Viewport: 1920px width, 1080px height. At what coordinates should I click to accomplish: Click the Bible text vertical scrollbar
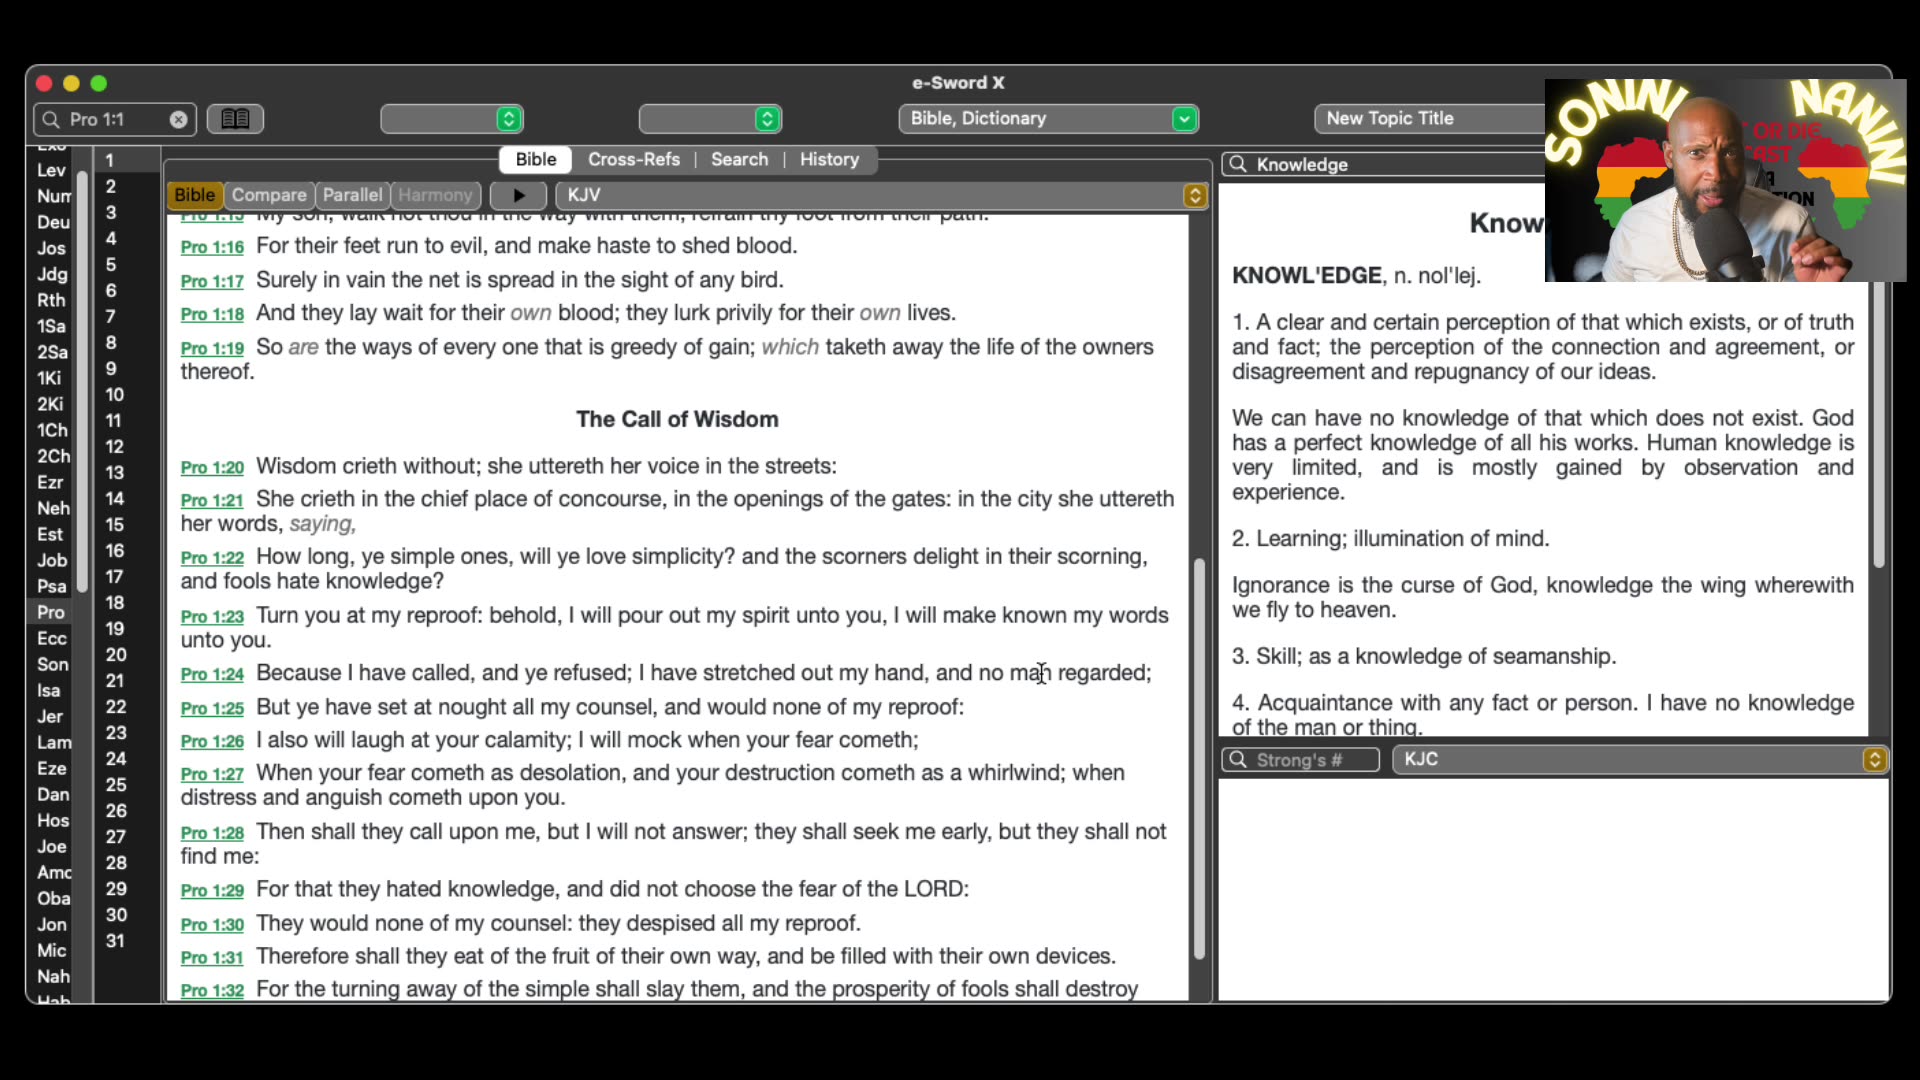[1199, 760]
